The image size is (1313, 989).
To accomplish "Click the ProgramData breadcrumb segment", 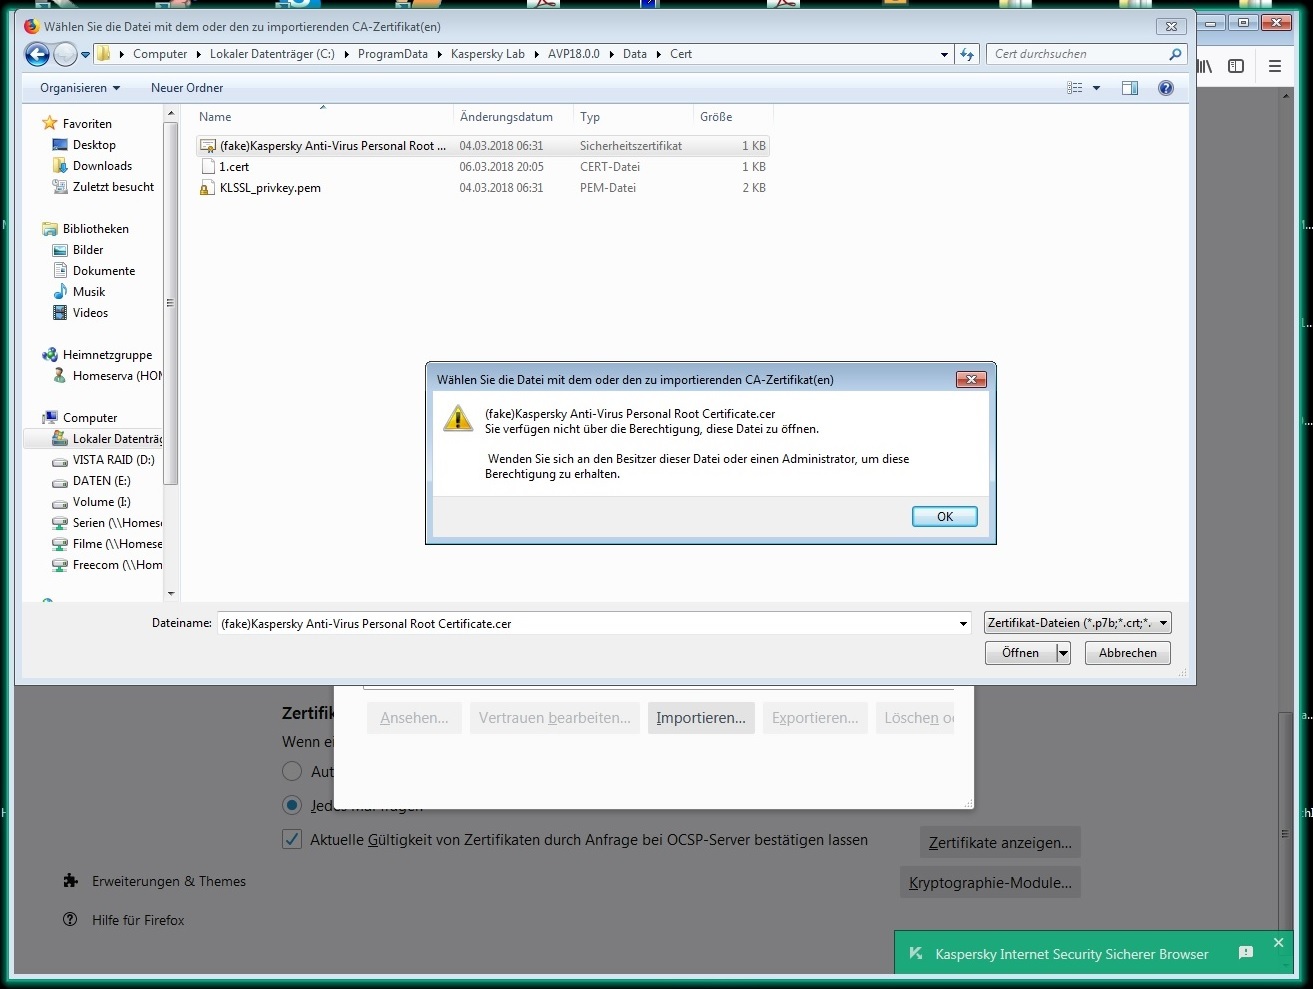I will click(393, 54).
